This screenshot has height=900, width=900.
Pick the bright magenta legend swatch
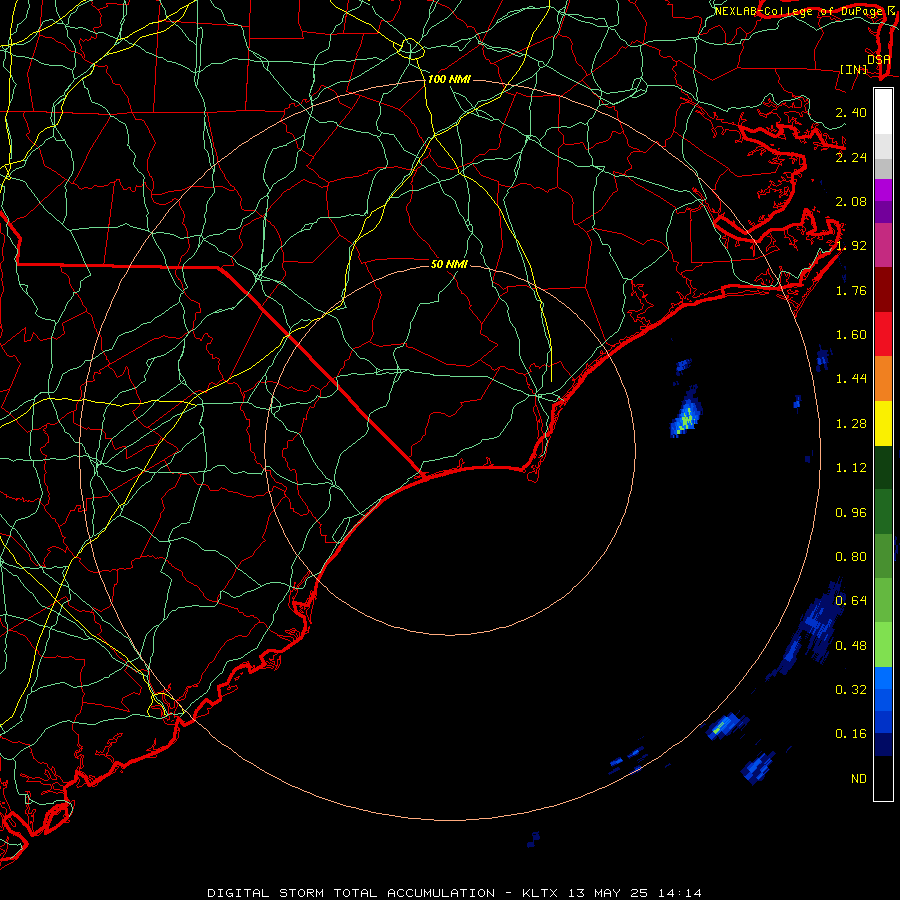point(883,190)
